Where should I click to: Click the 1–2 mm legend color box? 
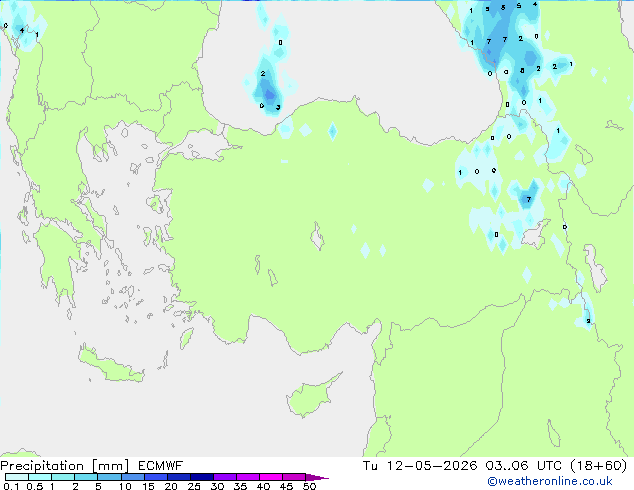[x=63, y=477]
